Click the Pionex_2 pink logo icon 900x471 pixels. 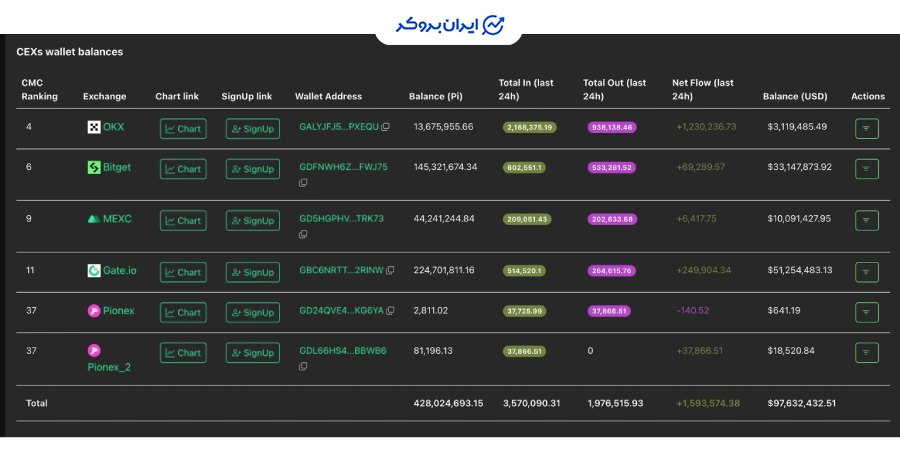click(94, 351)
